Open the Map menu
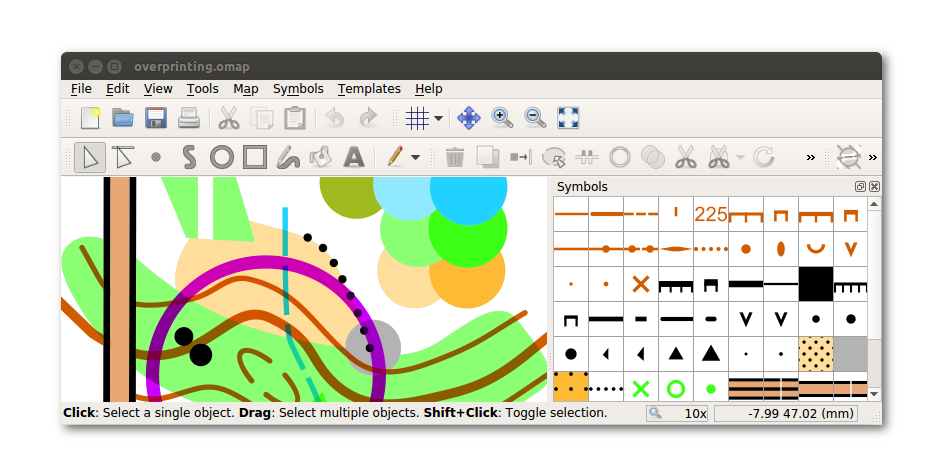Screen dimensions: 950x475 (245, 88)
